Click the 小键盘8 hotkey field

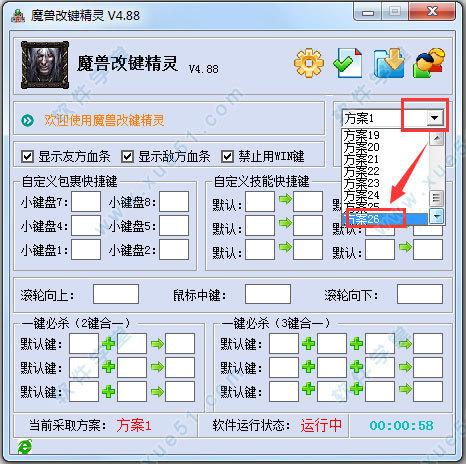point(174,201)
